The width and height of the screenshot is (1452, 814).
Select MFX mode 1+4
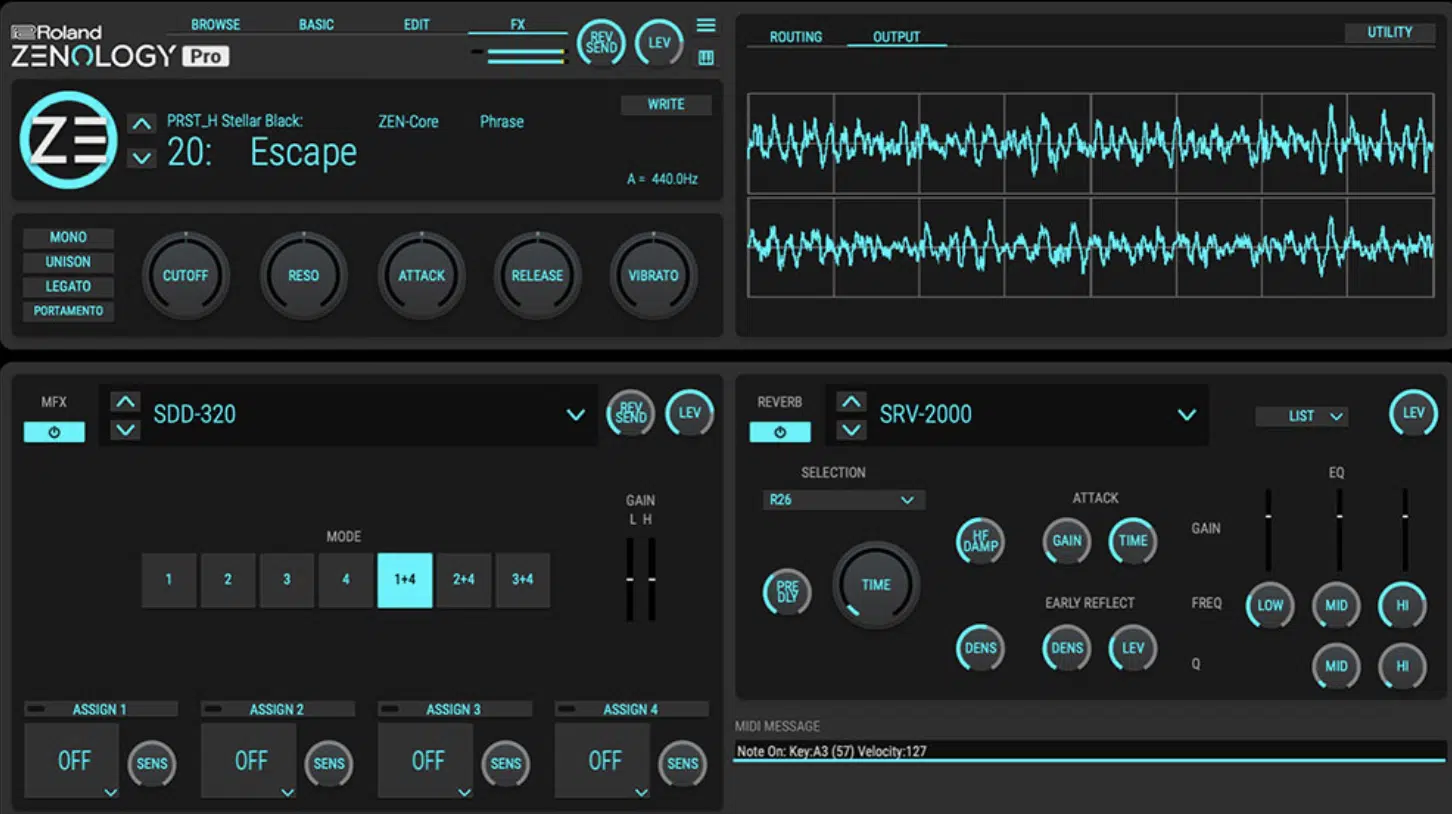point(405,580)
